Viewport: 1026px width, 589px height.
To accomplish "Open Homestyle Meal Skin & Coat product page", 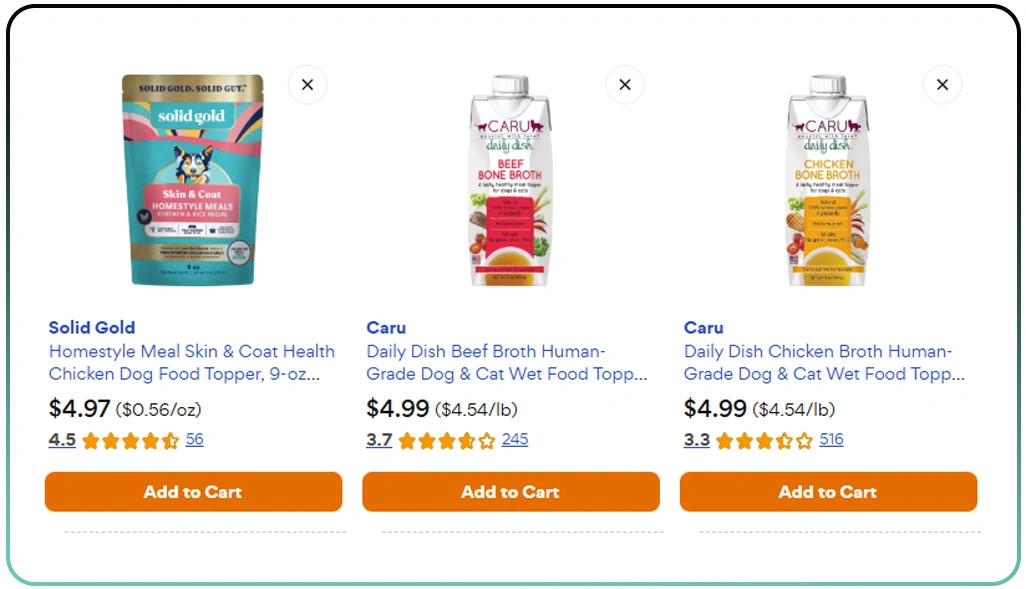I will pos(192,362).
